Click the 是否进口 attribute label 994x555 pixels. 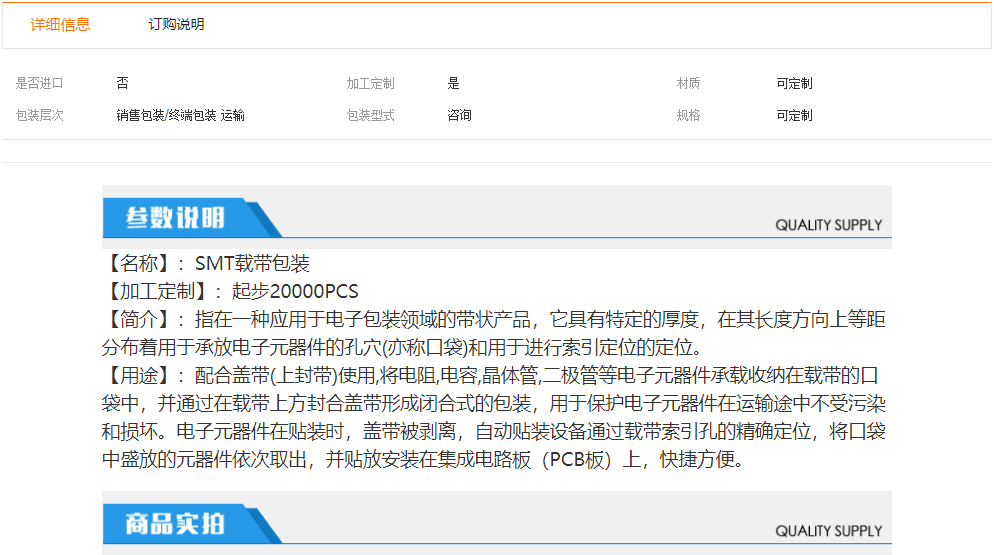[40, 84]
